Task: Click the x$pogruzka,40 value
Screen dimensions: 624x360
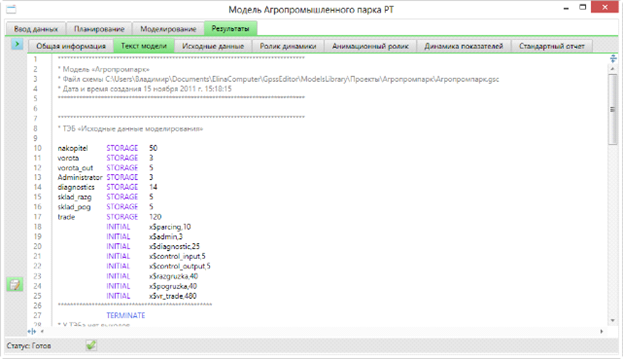Action: pos(173,286)
